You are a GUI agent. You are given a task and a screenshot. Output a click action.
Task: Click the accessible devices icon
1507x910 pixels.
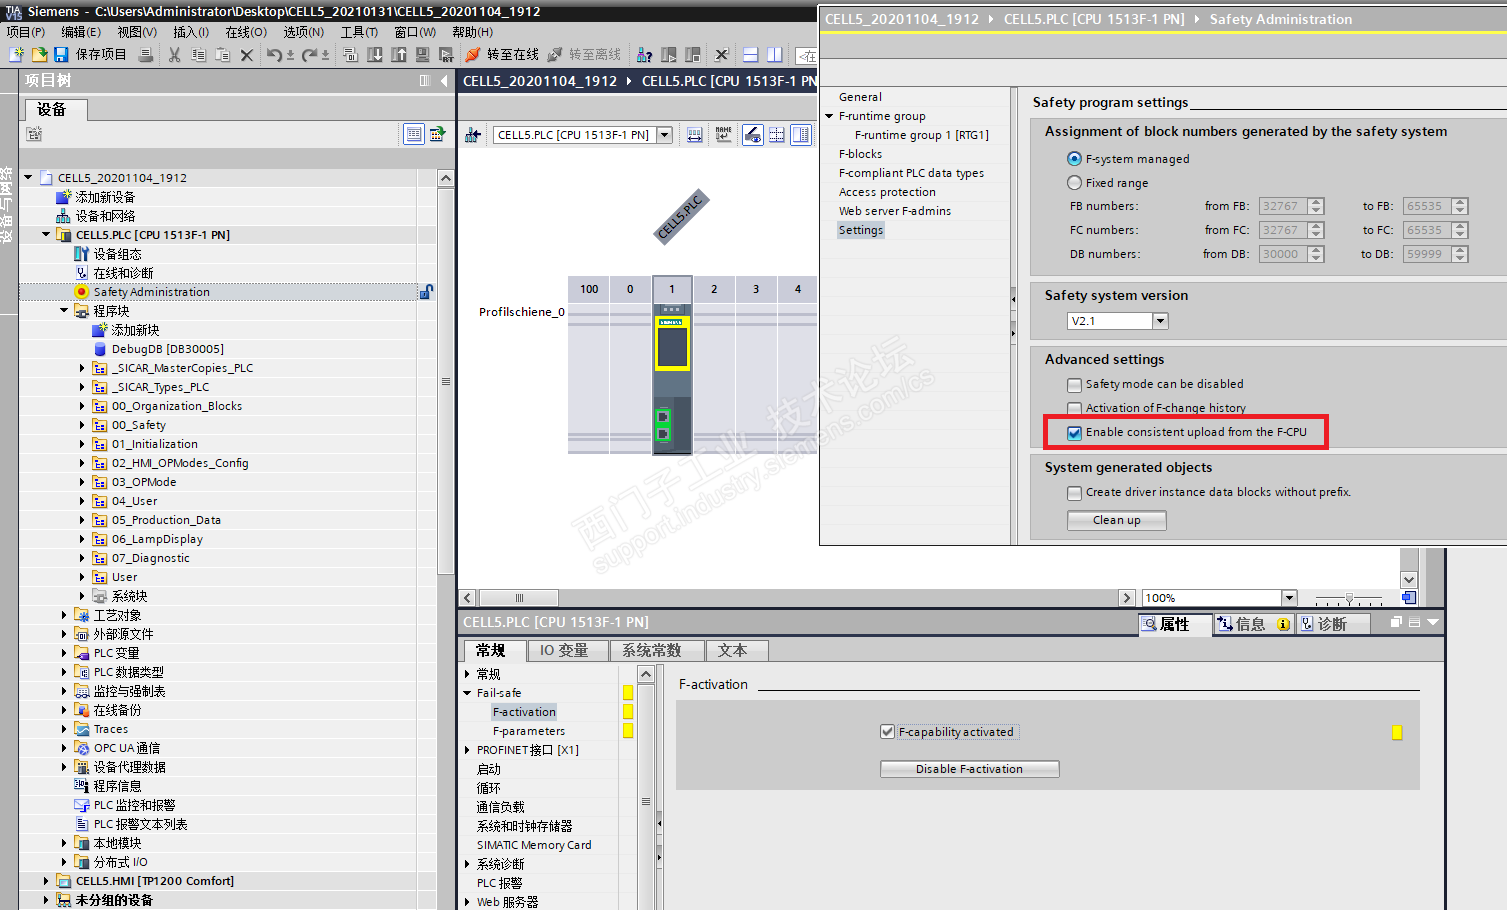645,55
